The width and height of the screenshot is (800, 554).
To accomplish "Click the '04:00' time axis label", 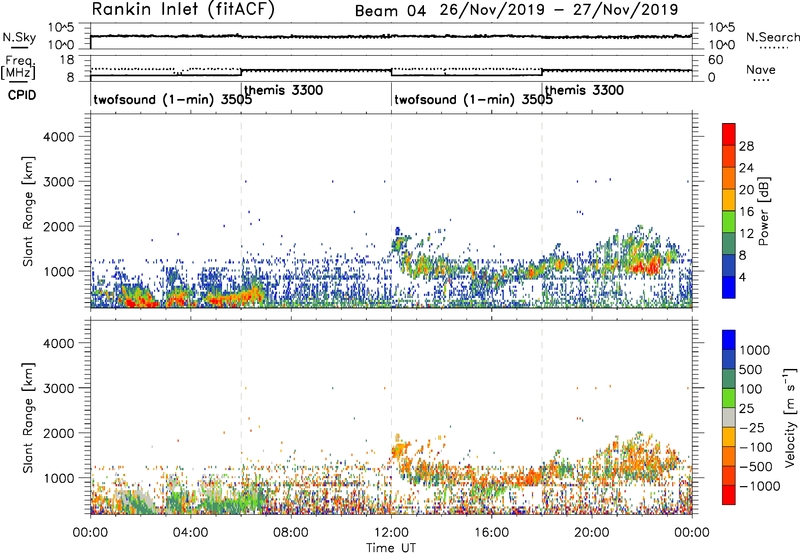I will click(190, 533).
